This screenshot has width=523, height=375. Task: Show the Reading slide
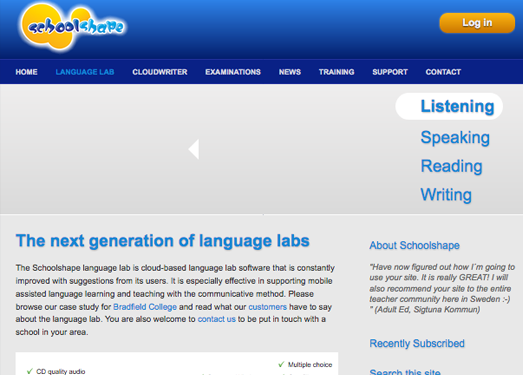(x=451, y=166)
